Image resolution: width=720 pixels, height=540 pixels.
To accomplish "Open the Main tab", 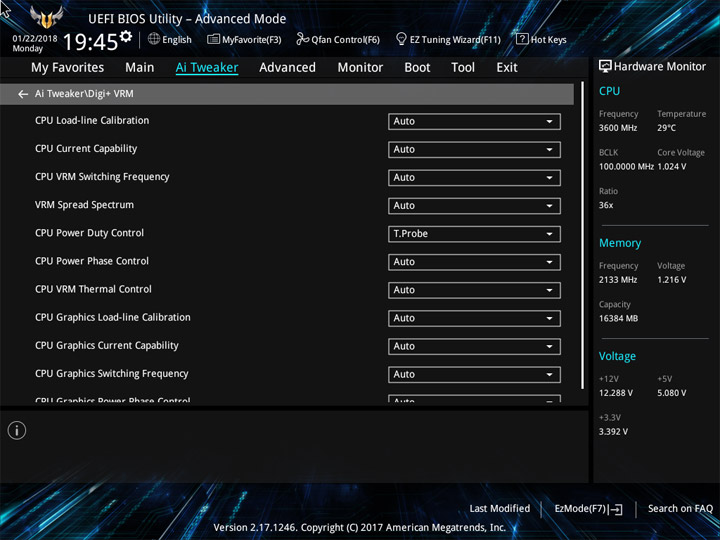I will coord(140,68).
